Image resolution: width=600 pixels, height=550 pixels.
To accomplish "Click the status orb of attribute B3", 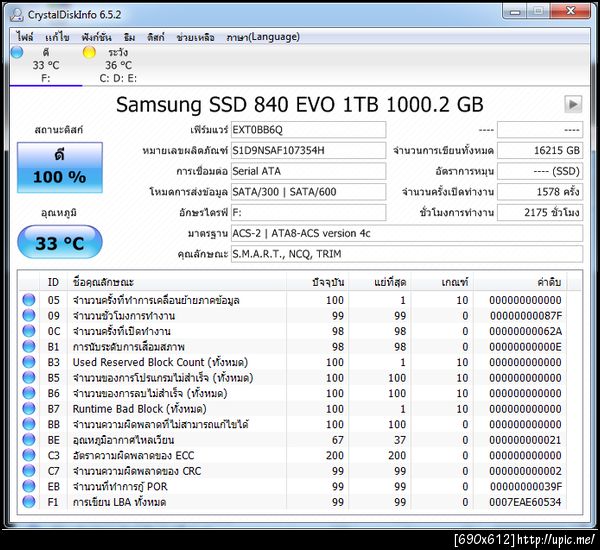I will [29, 362].
